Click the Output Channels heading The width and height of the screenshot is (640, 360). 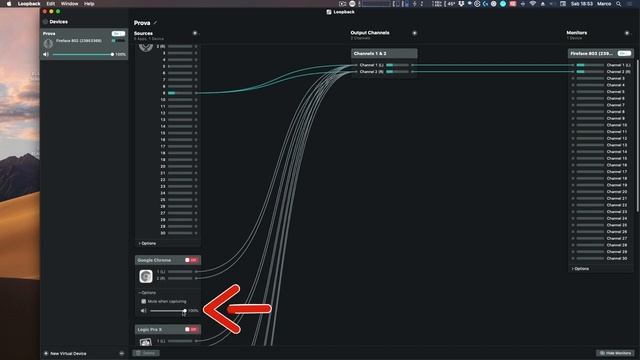[370, 33]
